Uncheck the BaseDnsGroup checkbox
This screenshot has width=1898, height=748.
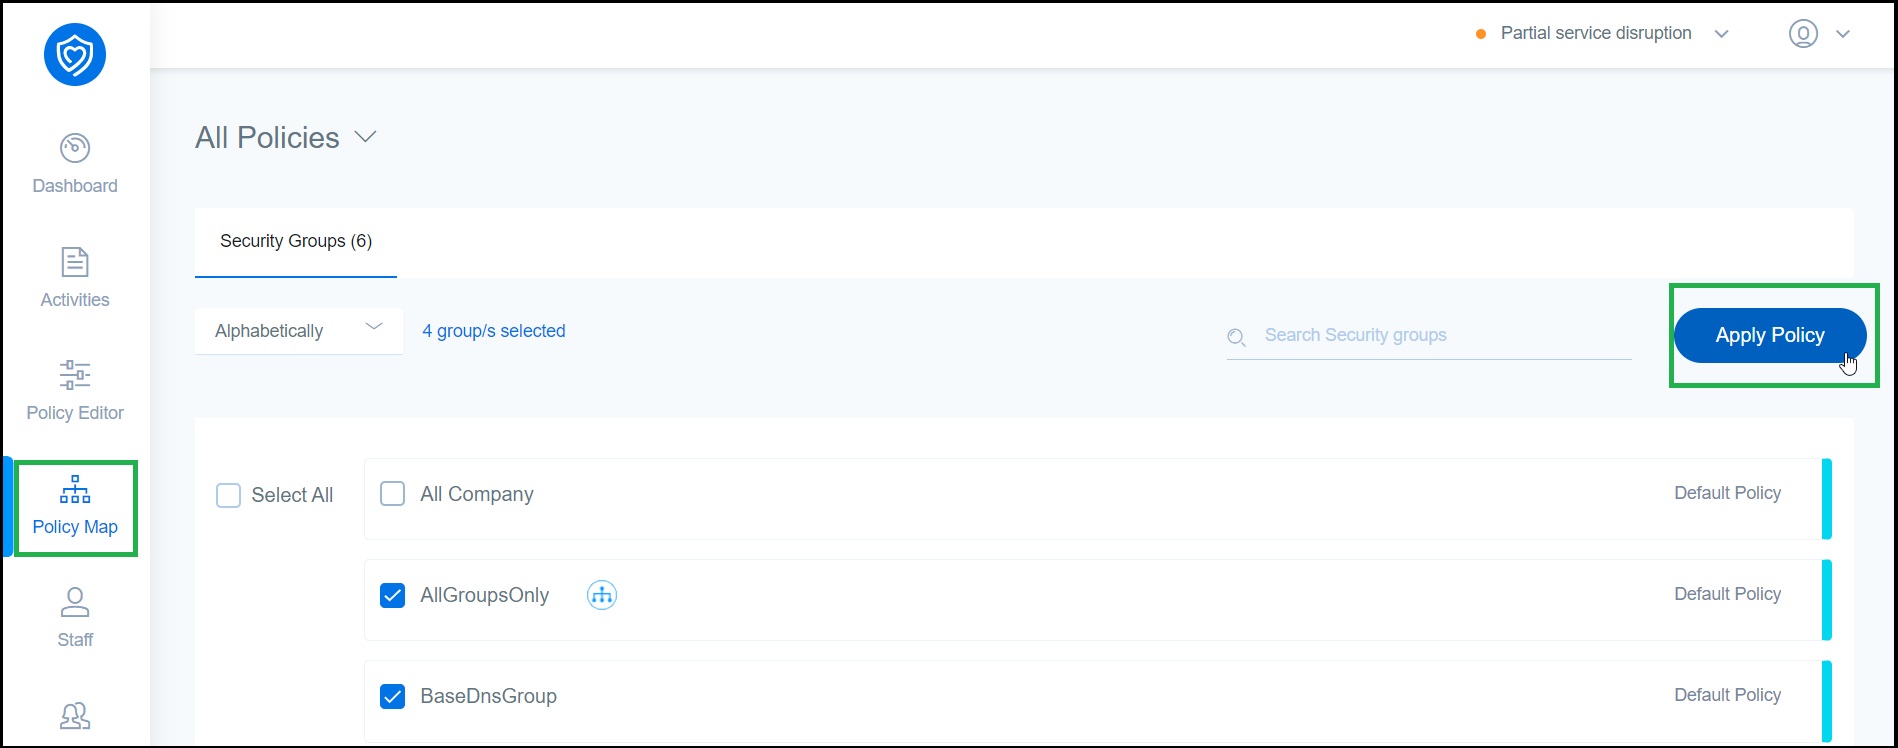click(393, 696)
